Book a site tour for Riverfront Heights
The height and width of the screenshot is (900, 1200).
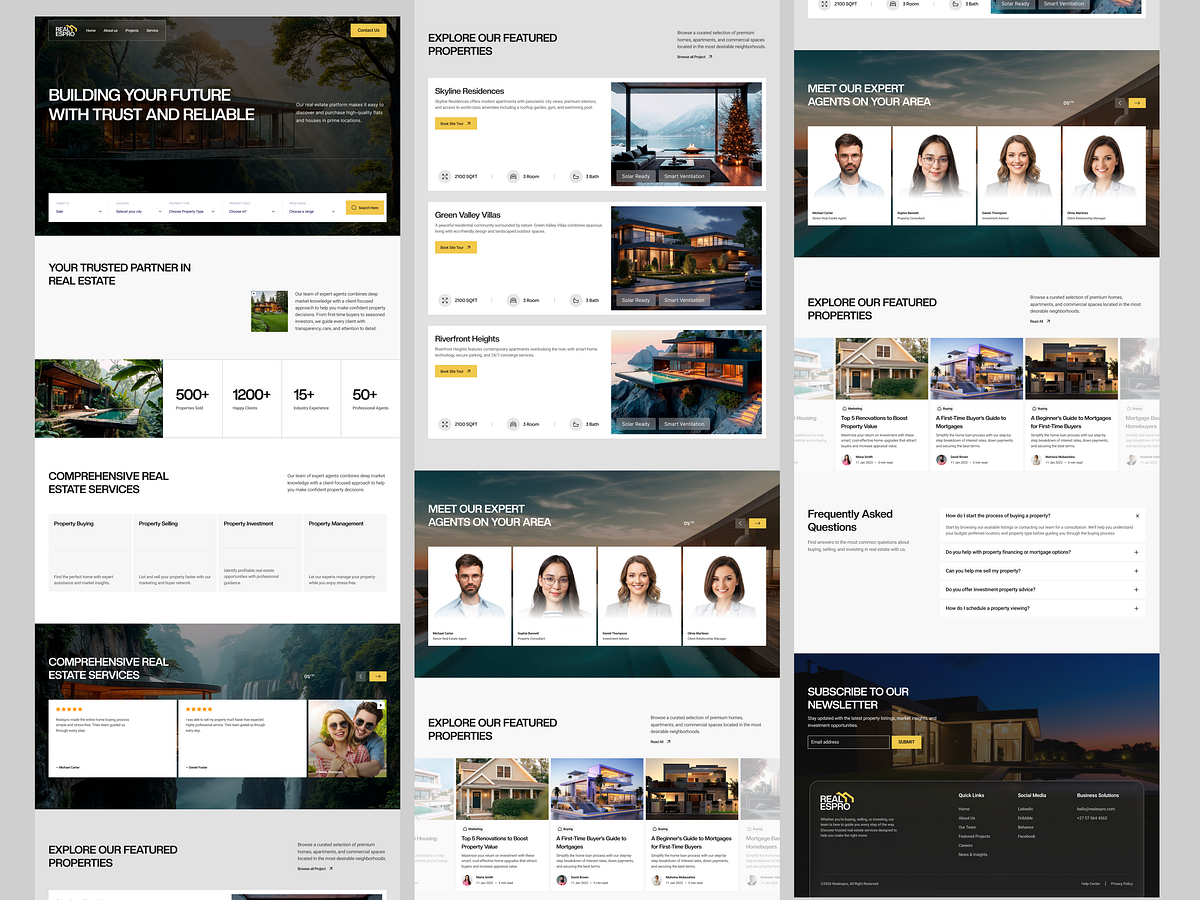(x=455, y=371)
